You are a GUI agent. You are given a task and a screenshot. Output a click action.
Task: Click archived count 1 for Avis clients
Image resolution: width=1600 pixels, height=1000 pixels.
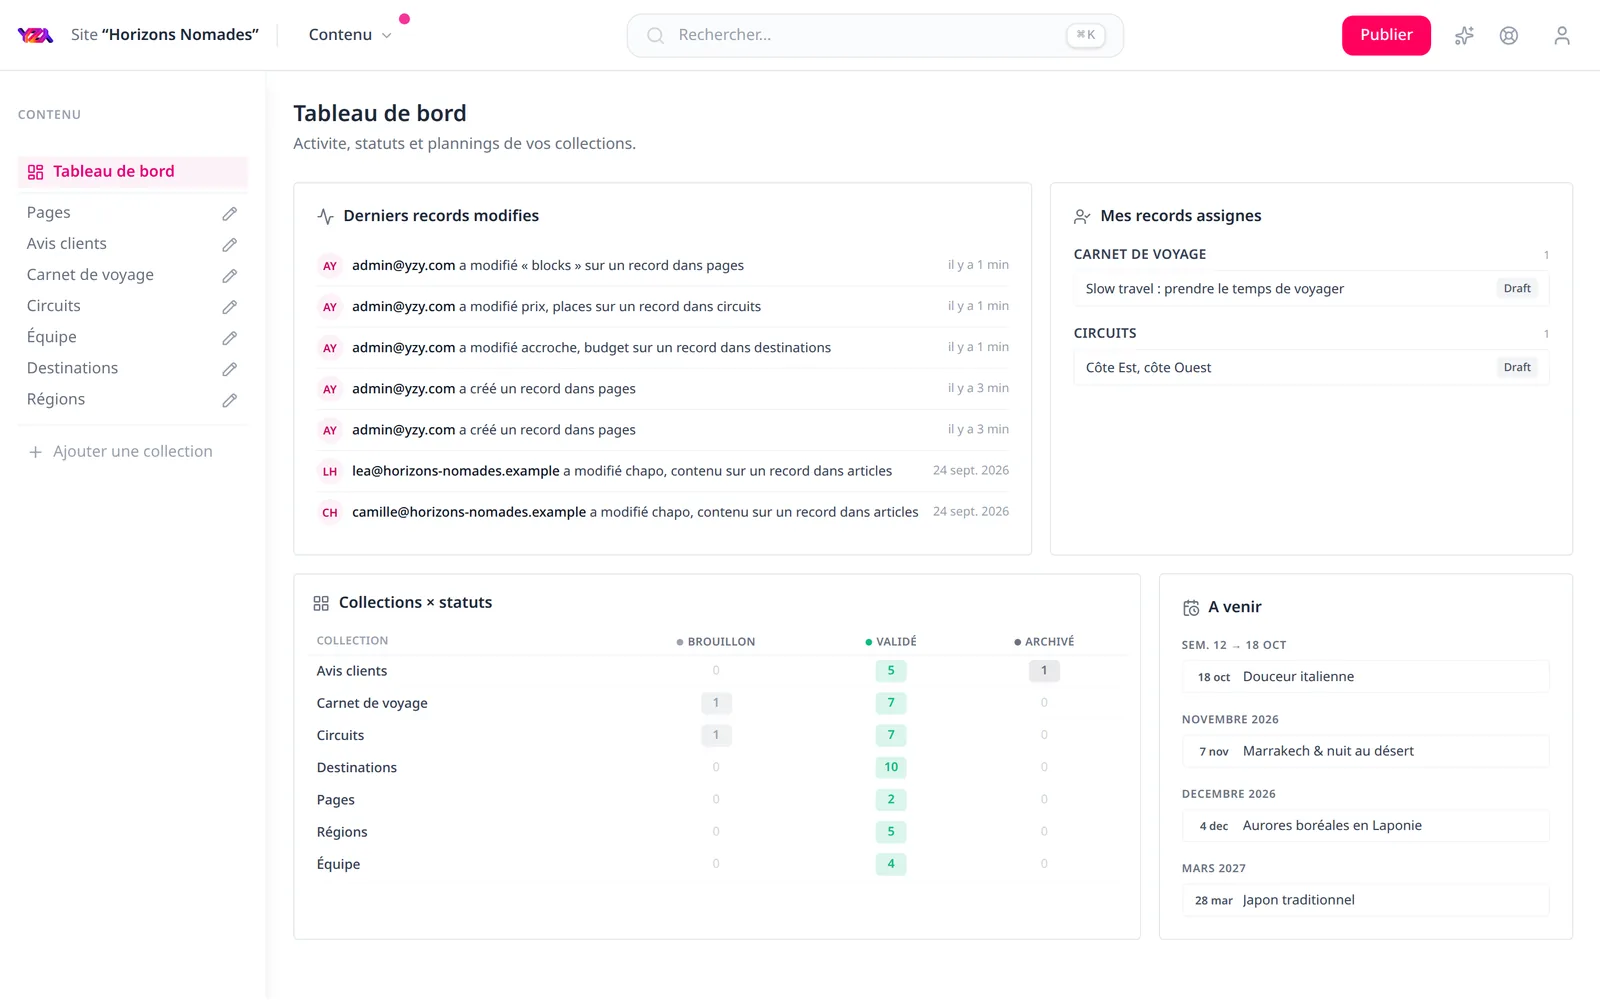(x=1044, y=671)
